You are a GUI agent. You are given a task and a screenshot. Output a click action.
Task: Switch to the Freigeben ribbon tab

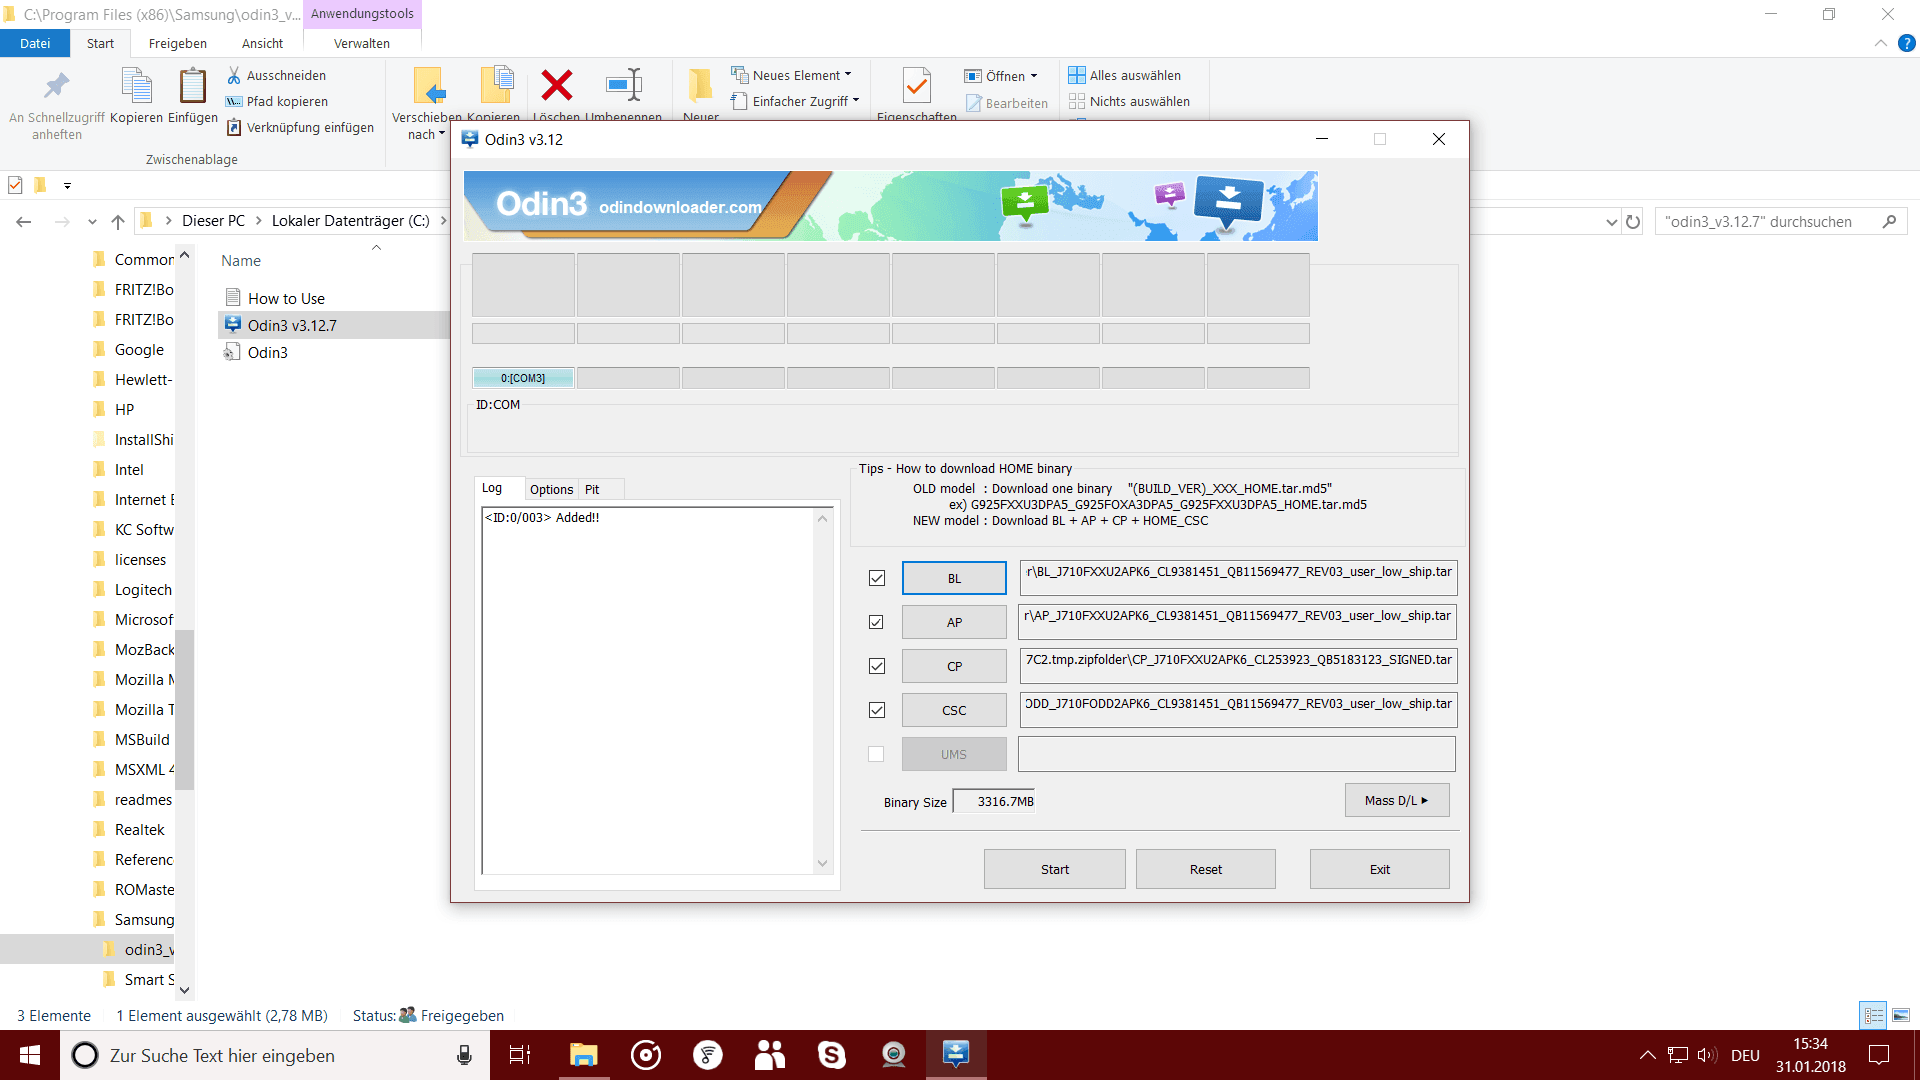pyautogui.click(x=178, y=43)
